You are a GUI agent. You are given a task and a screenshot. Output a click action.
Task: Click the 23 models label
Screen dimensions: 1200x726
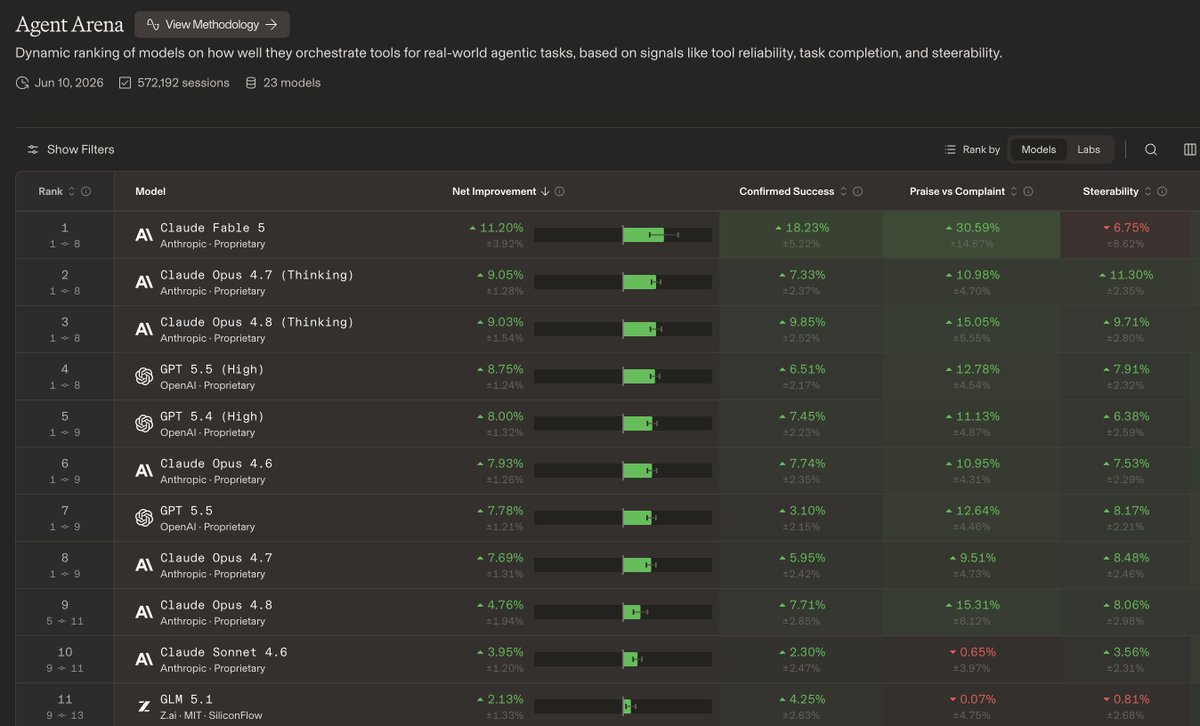tap(292, 83)
